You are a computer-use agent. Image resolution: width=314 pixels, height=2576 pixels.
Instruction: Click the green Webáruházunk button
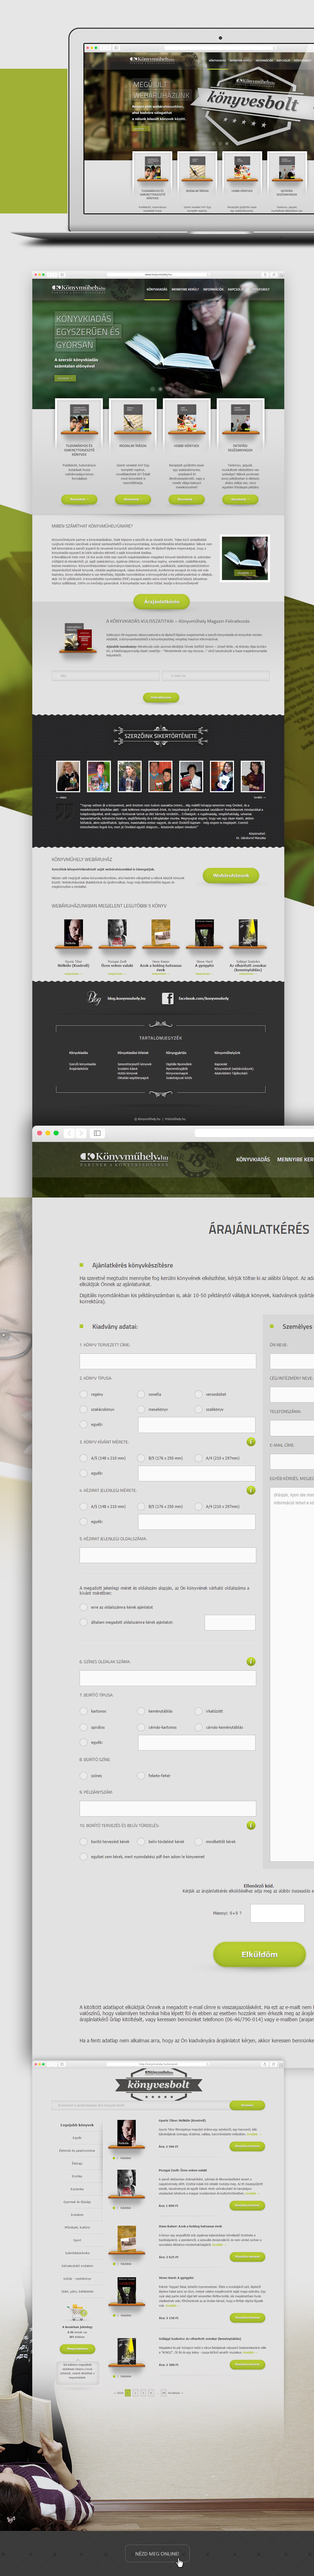[x=232, y=875]
